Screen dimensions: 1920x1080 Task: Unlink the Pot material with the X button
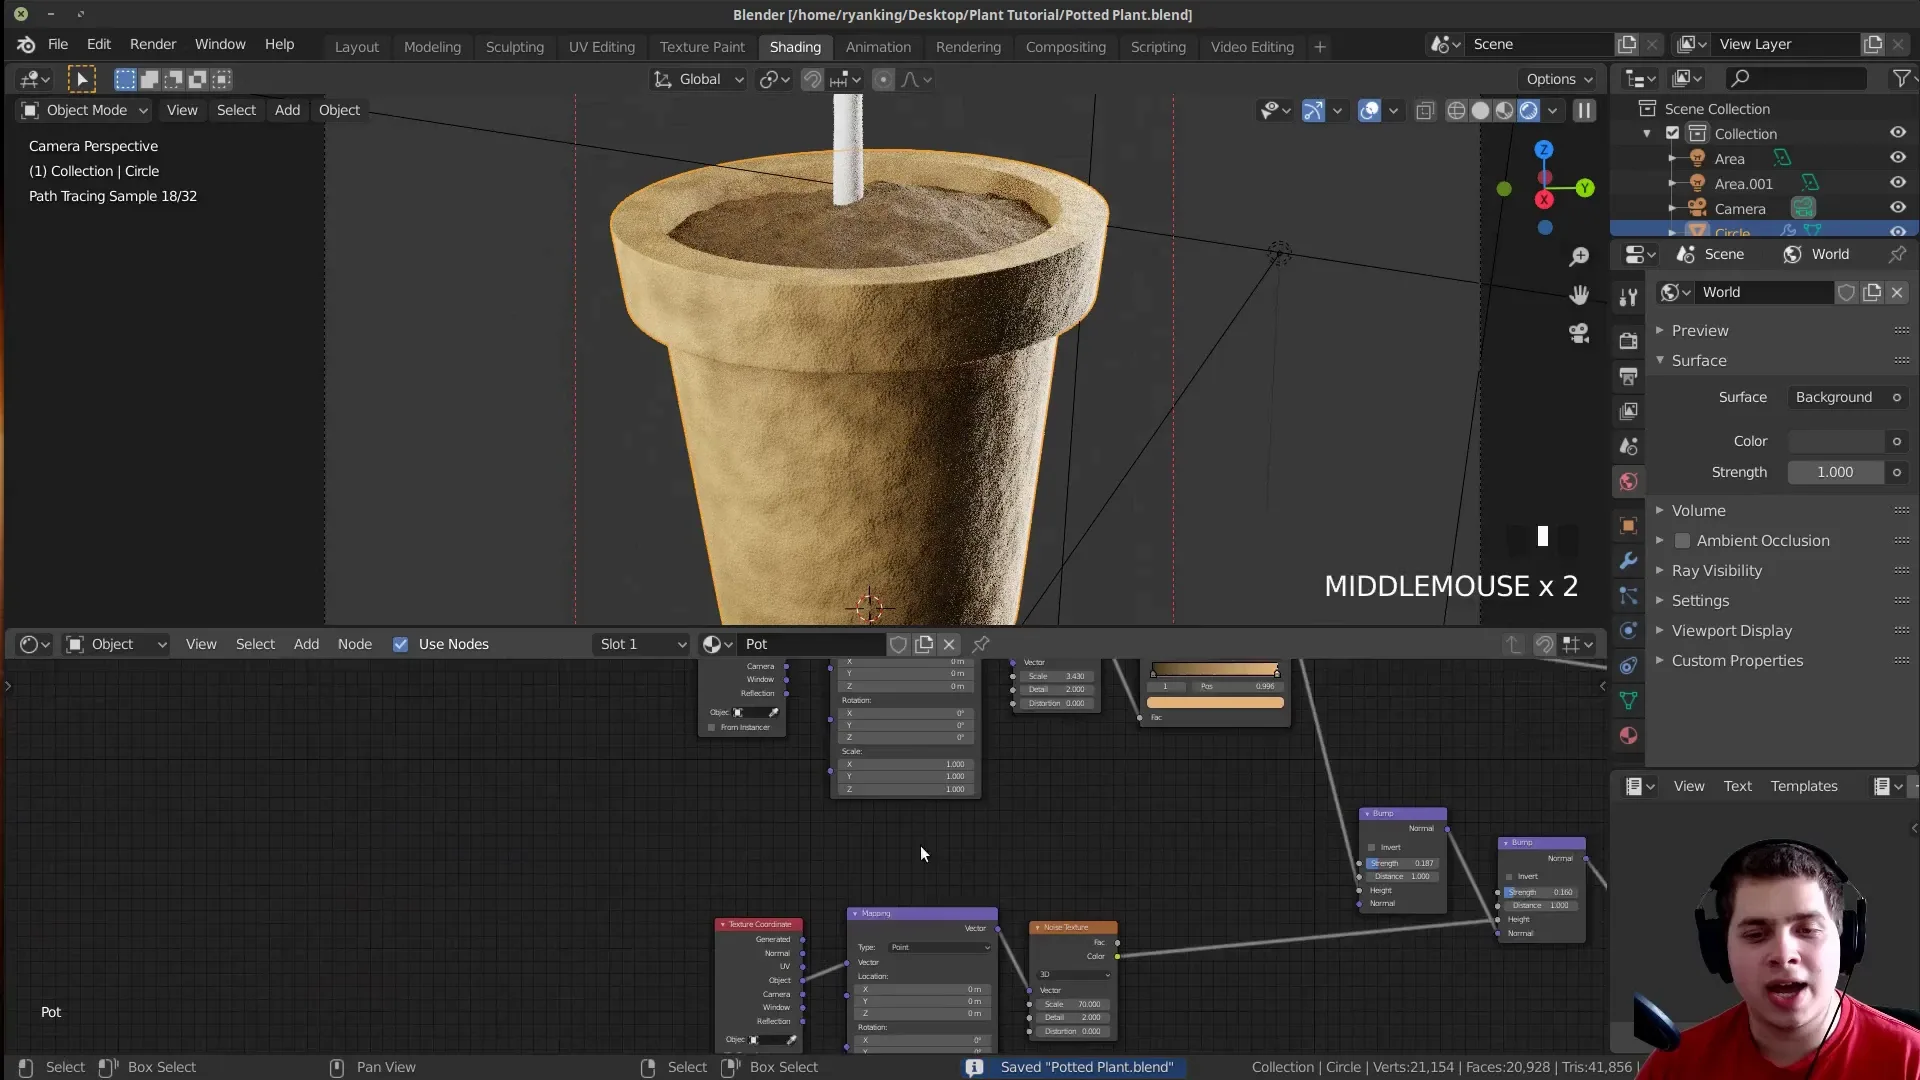click(x=948, y=644)
